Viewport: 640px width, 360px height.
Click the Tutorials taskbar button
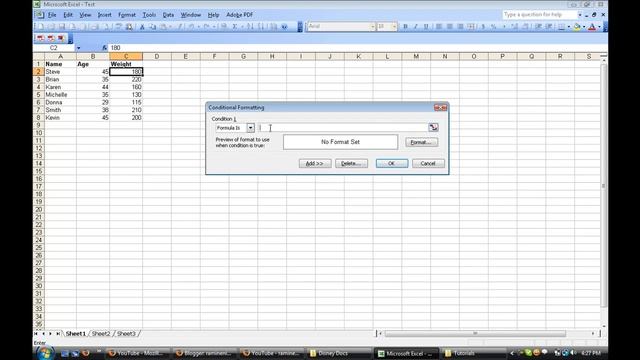[473, 353]
